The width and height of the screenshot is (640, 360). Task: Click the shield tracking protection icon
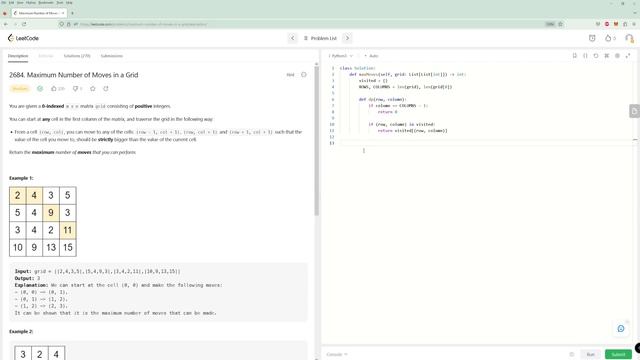click(62, 24)
